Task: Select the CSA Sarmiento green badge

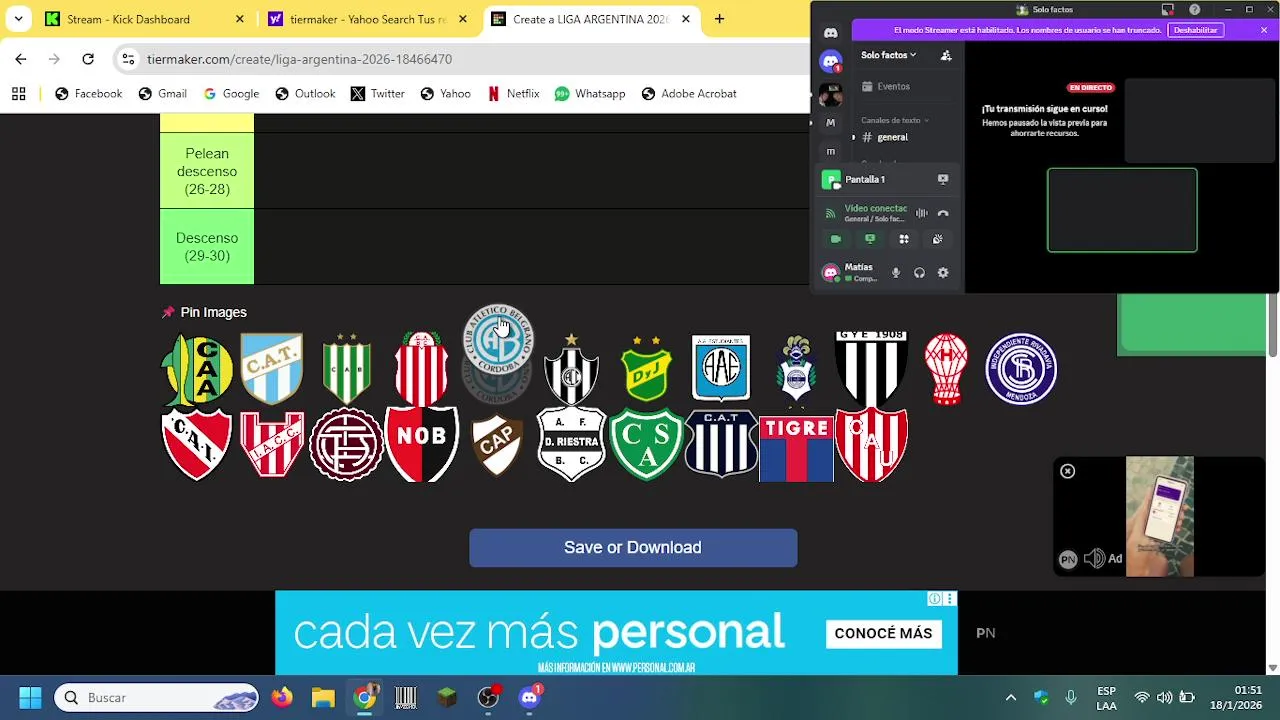Action: (646, 444)
